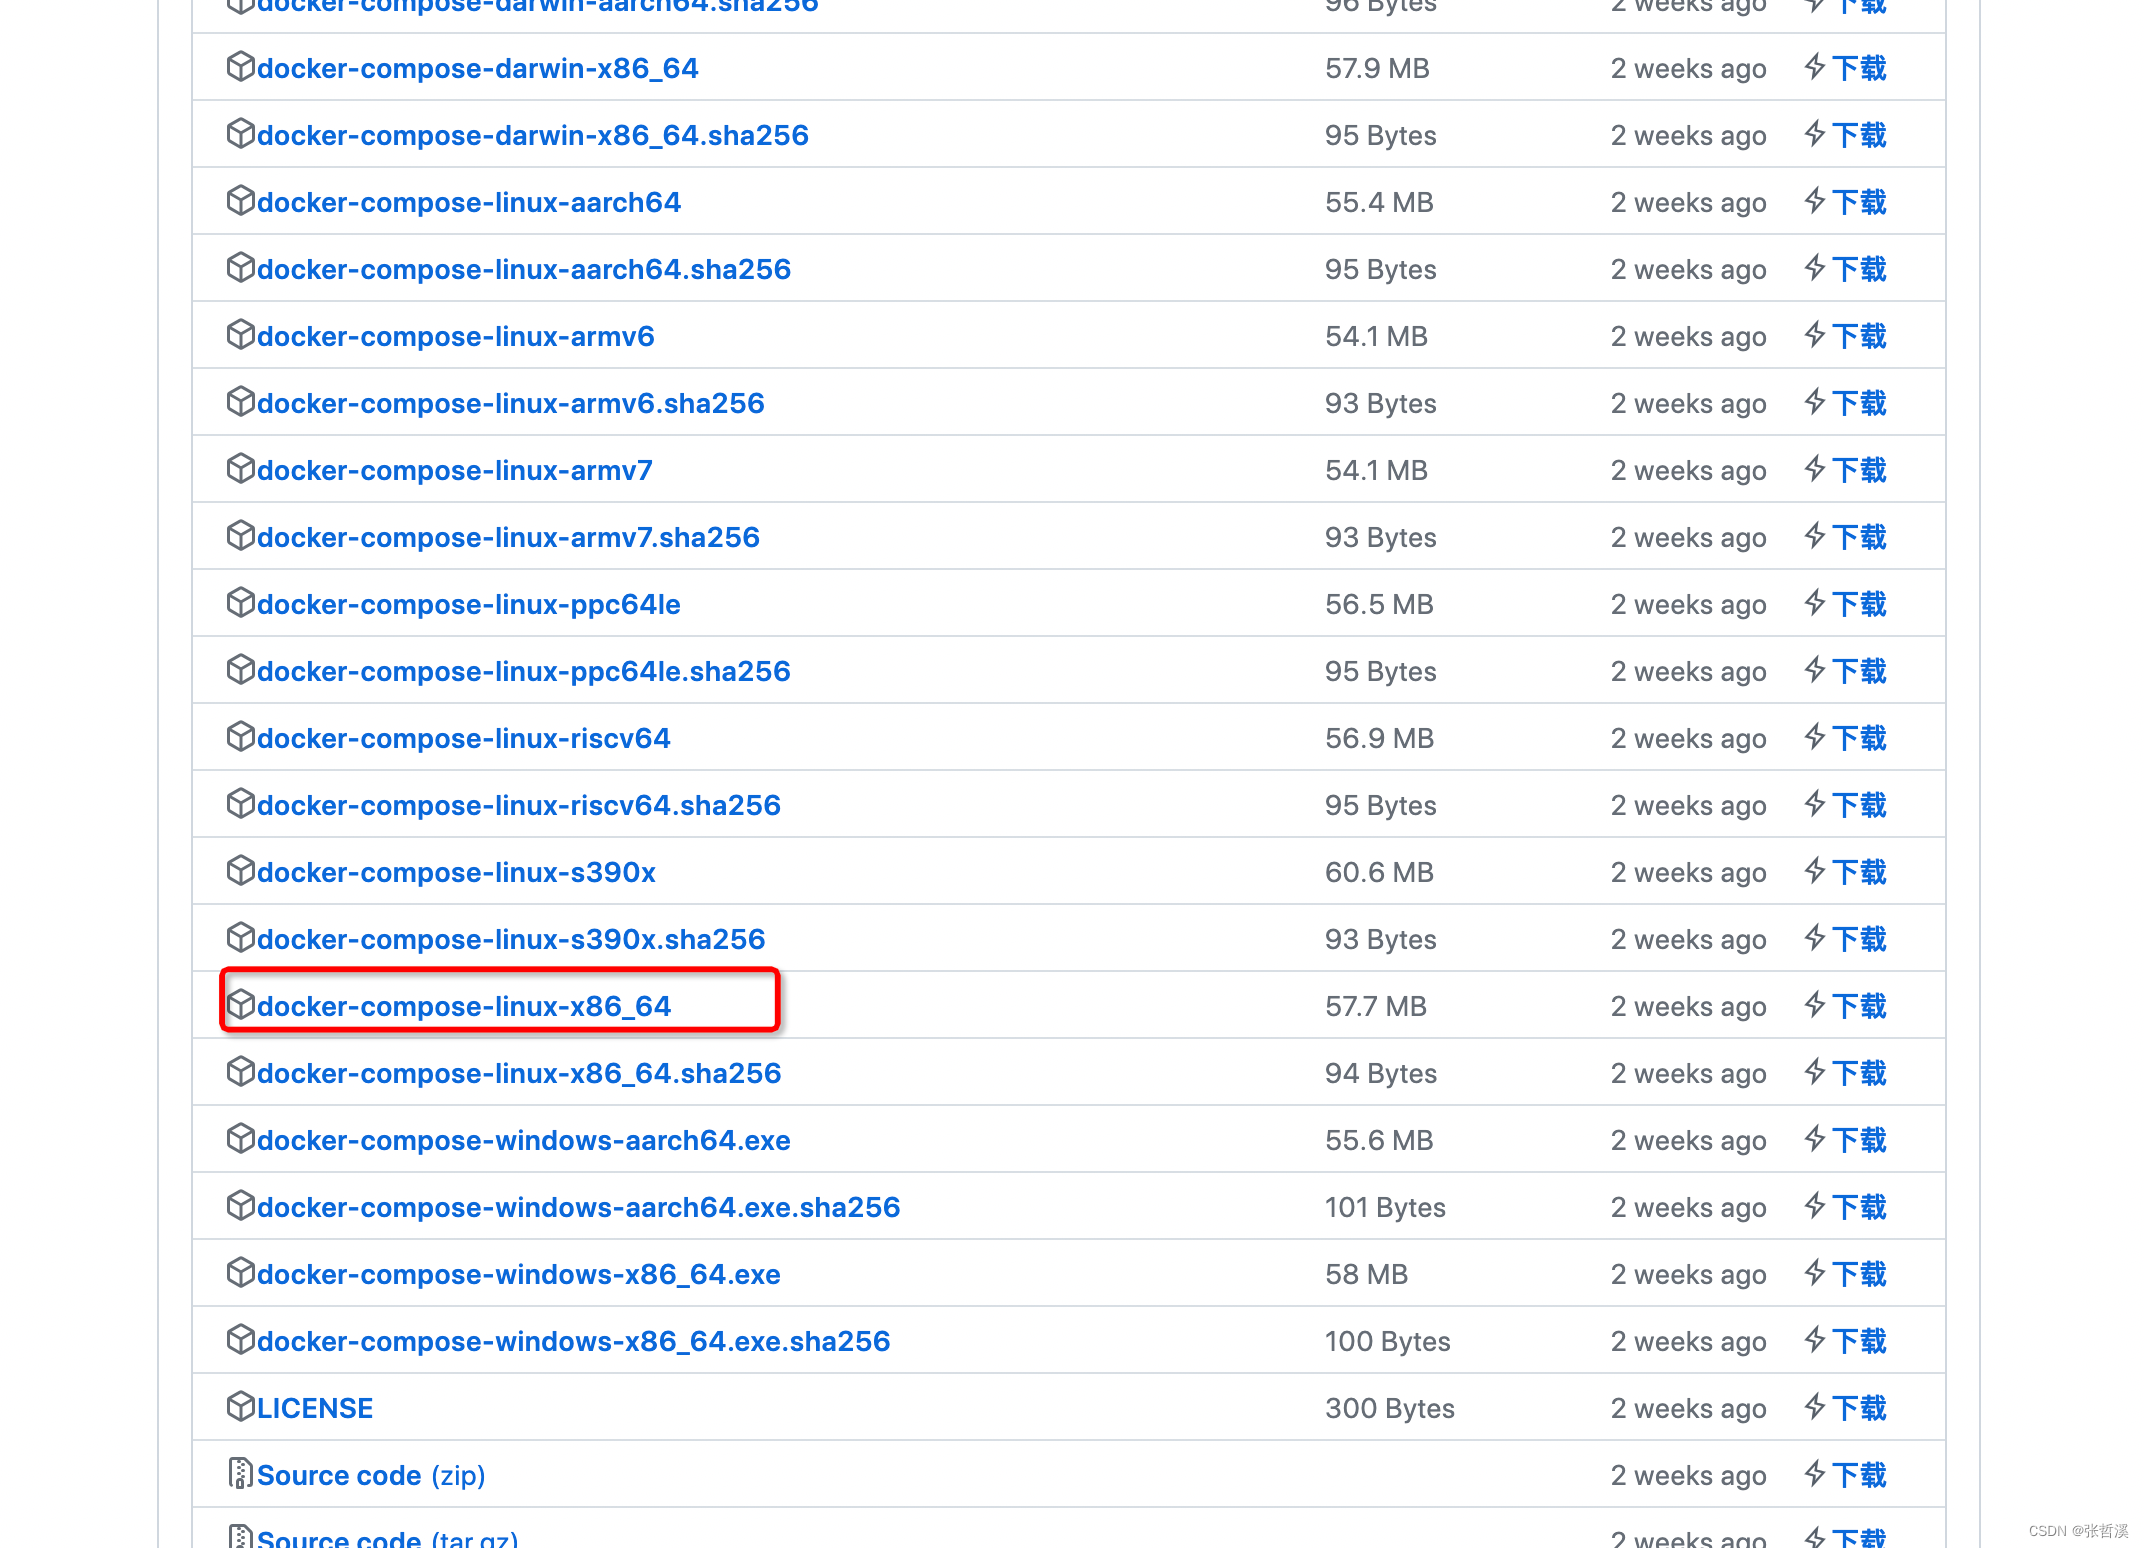Open docker-compose-linux-aarch64 binary link
The image size is (2144, 1548).
[x=468, y=202]
